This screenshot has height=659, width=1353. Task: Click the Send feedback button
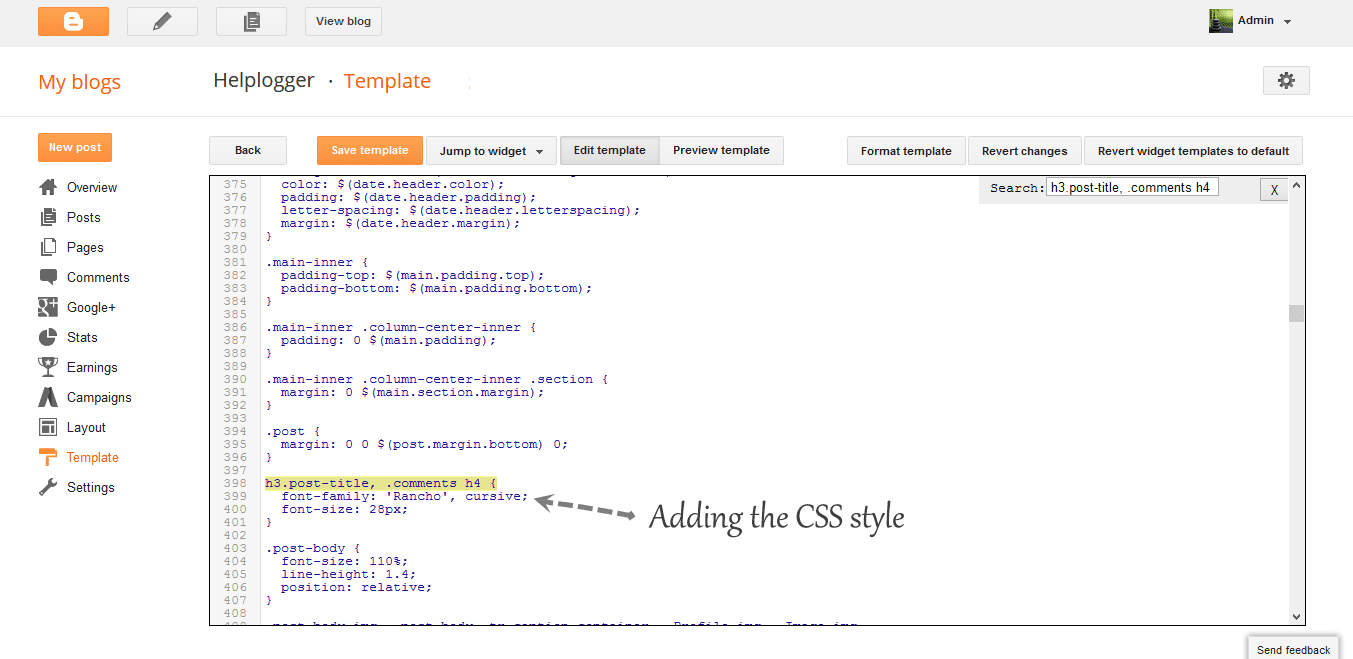(1293, 649)
